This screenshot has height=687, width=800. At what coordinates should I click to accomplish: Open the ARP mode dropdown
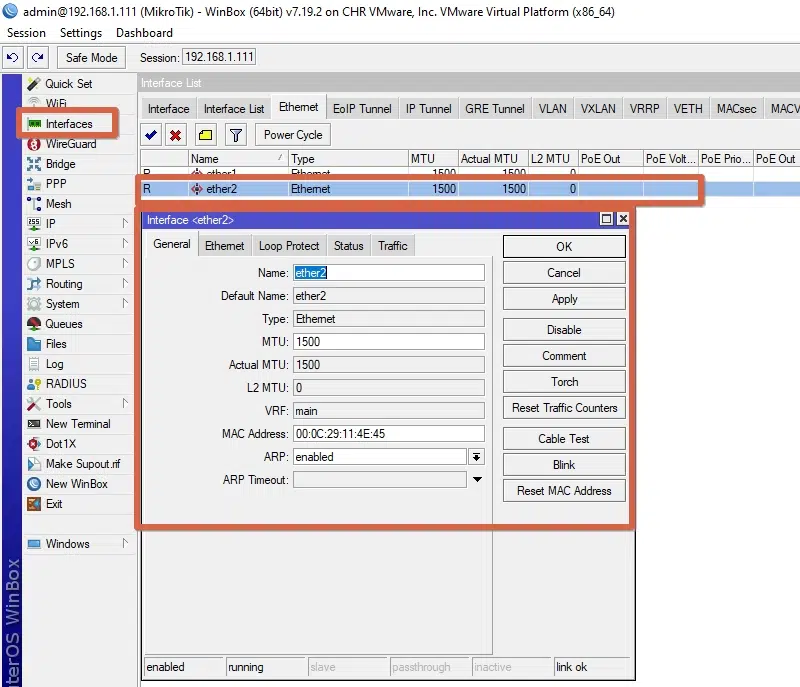(477, 457)
